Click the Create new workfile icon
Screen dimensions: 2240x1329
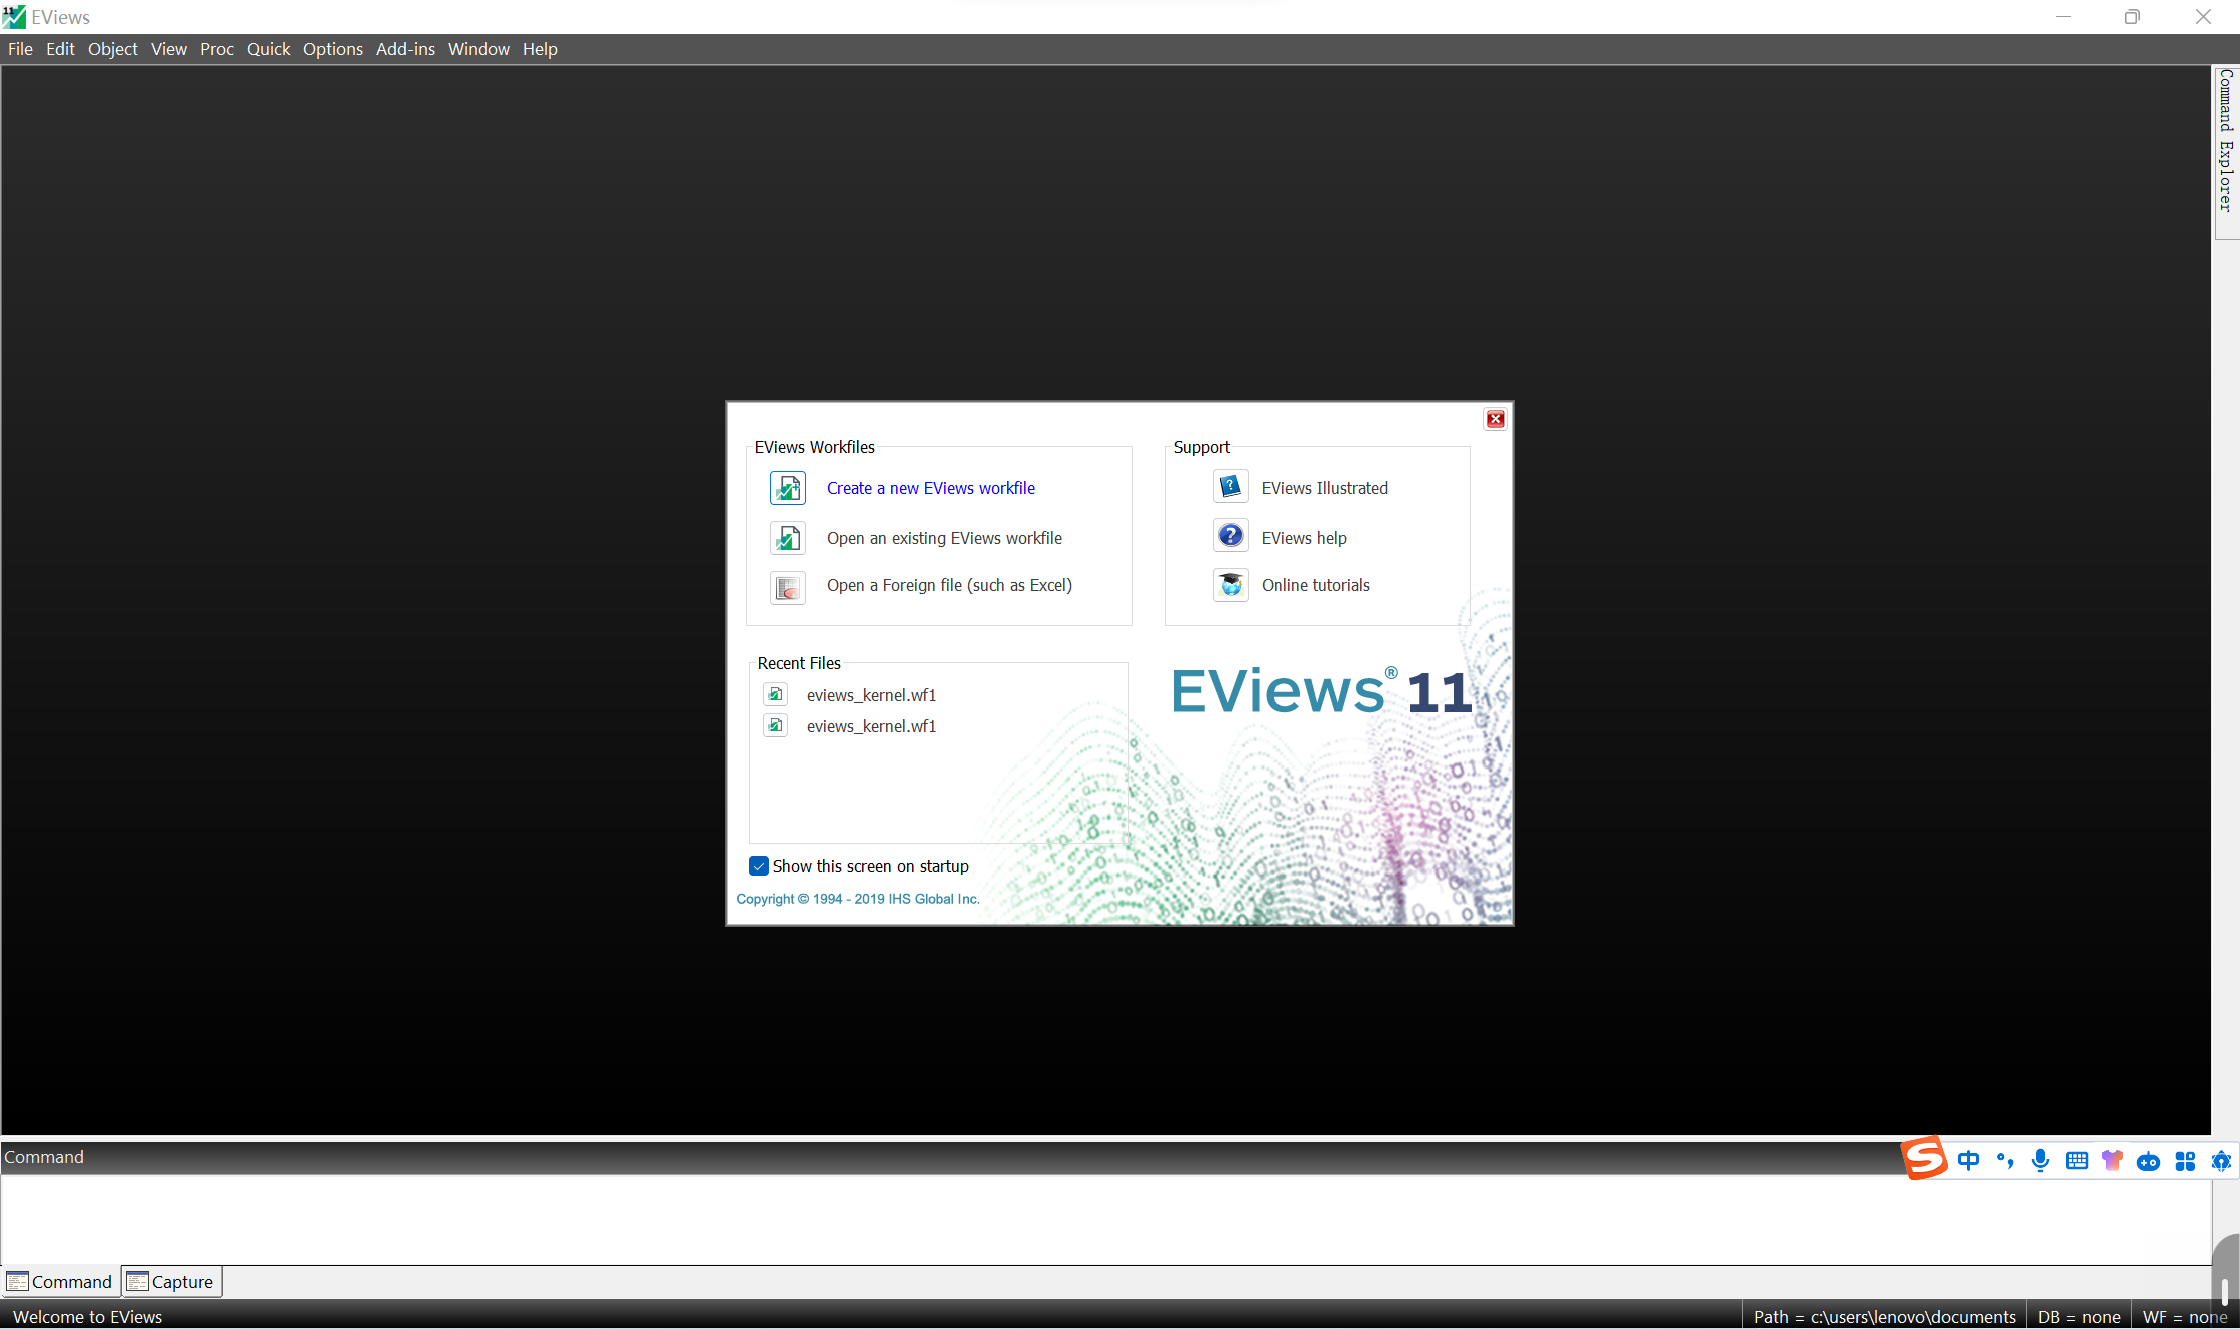[787, 488]
